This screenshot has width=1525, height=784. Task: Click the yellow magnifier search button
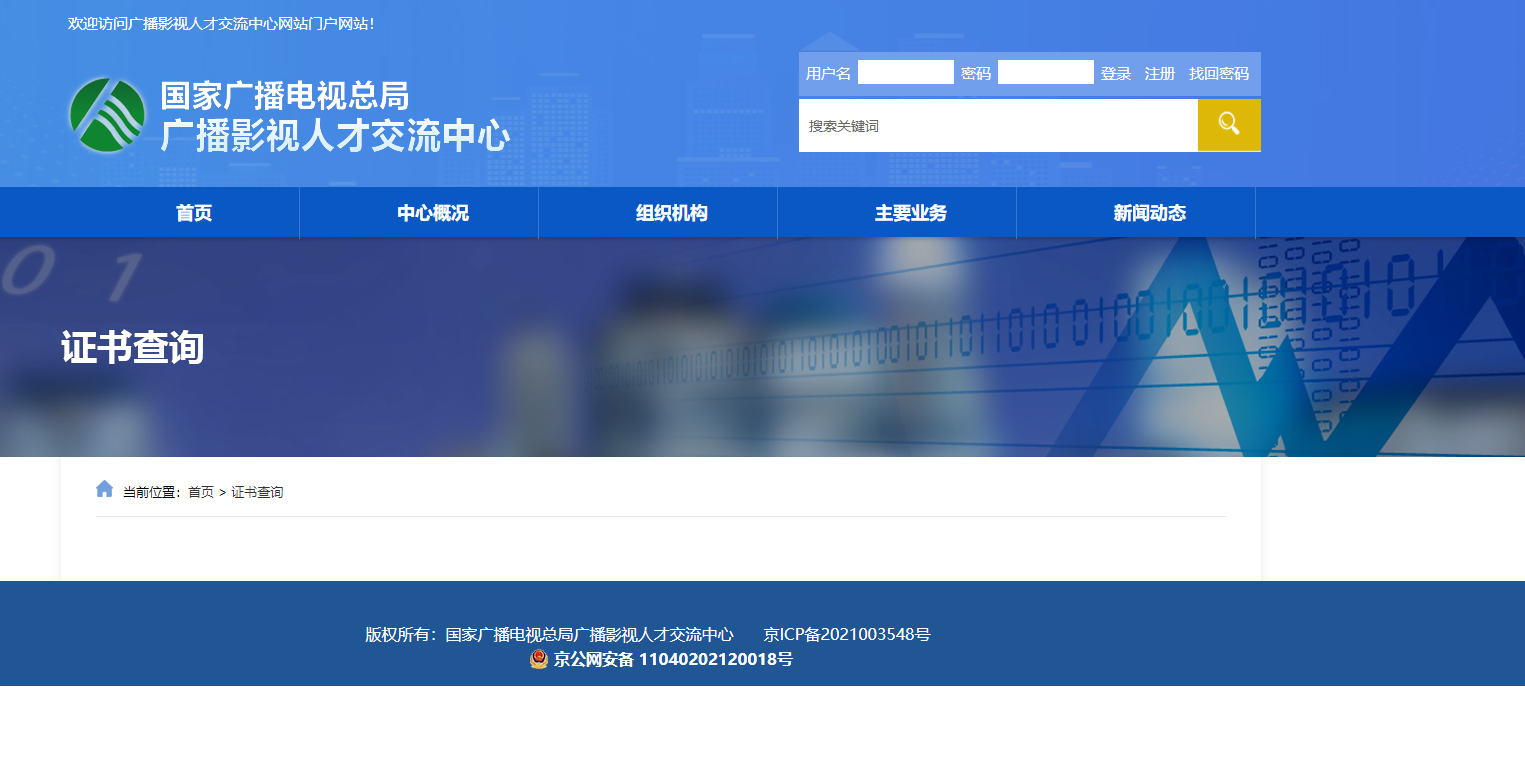(1229, 125)
